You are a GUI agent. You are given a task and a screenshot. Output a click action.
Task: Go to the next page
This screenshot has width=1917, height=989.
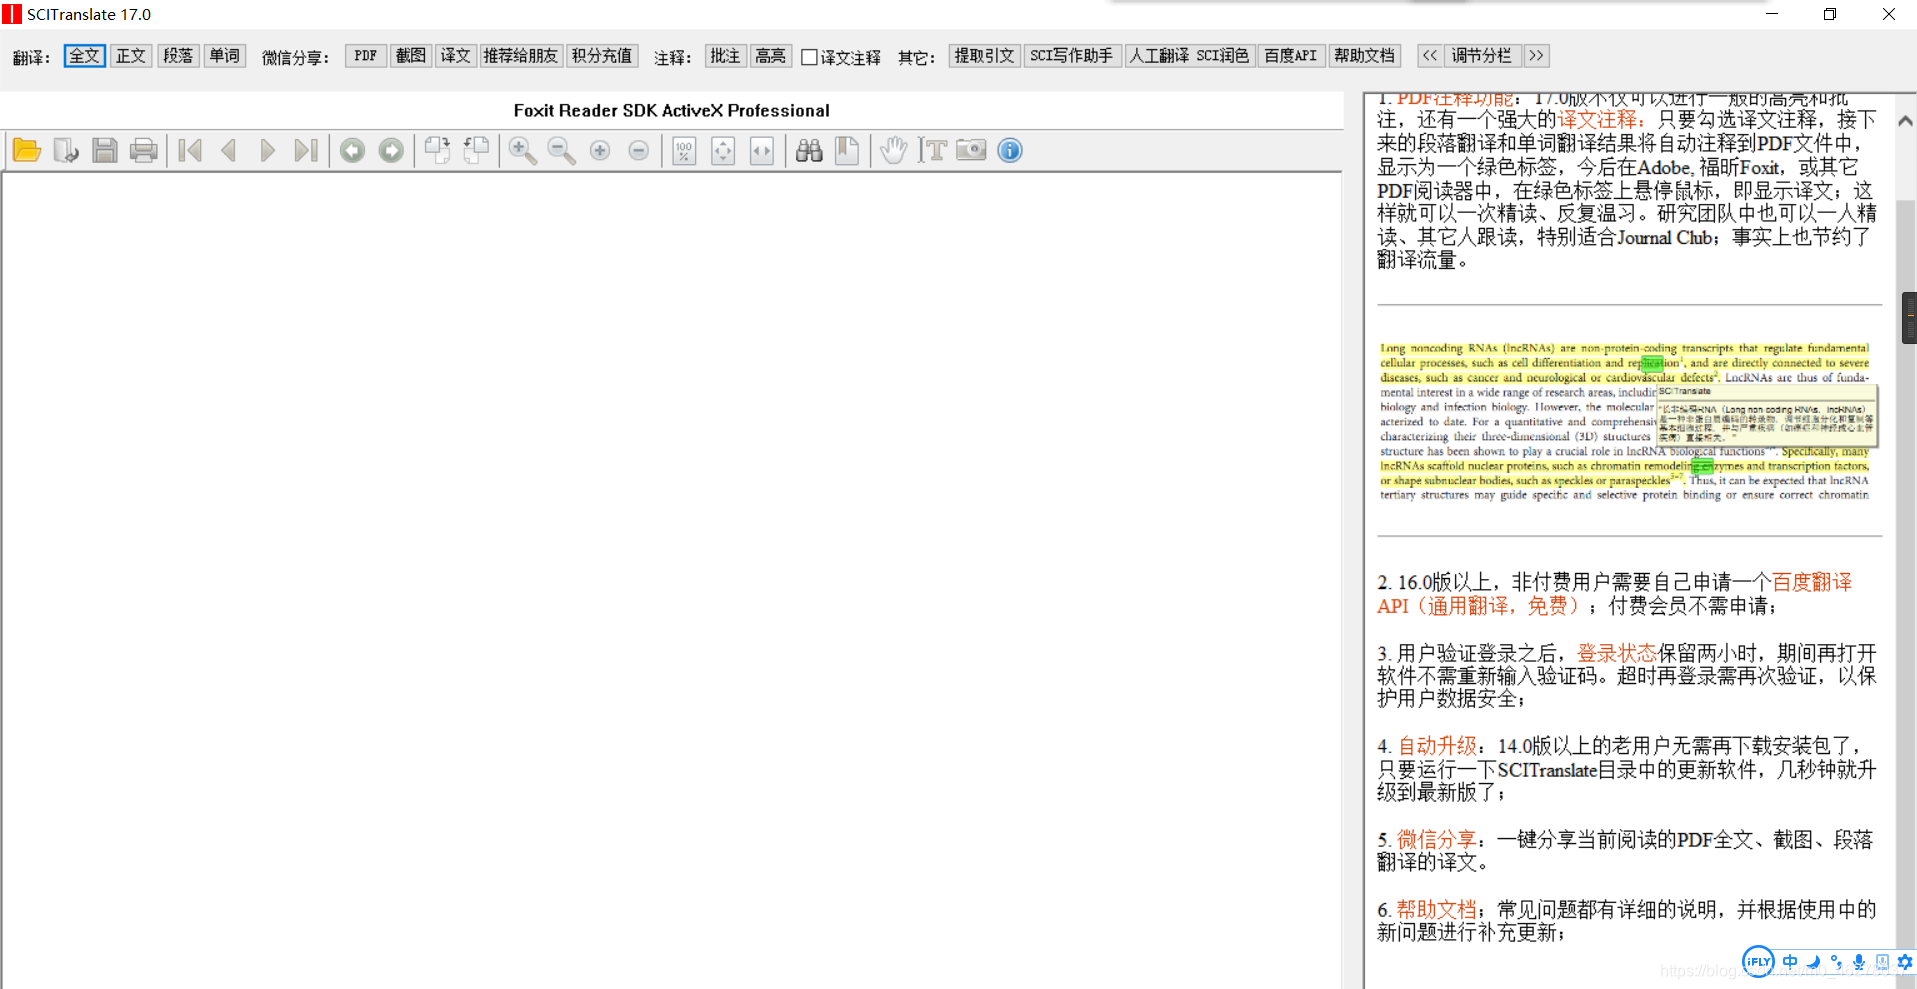(x=267, y=151)
